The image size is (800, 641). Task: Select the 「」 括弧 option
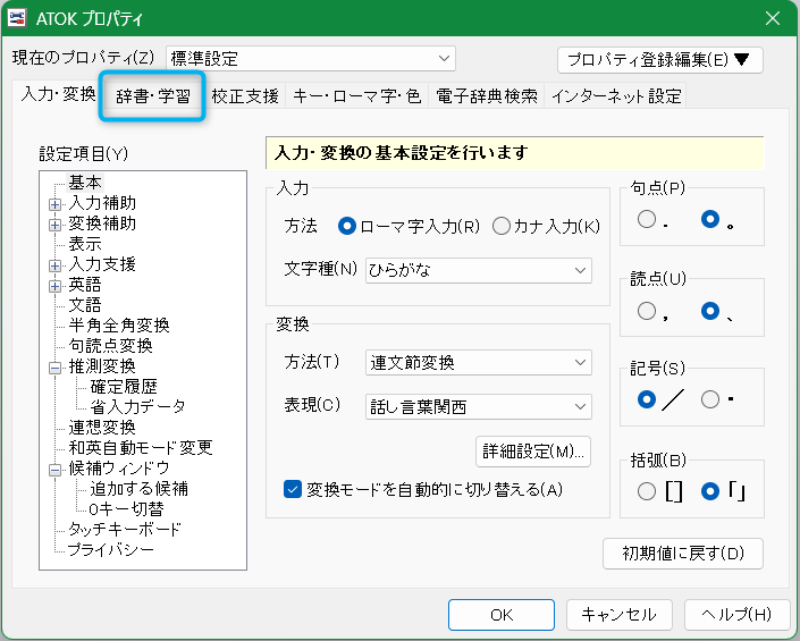click(710, 491)
